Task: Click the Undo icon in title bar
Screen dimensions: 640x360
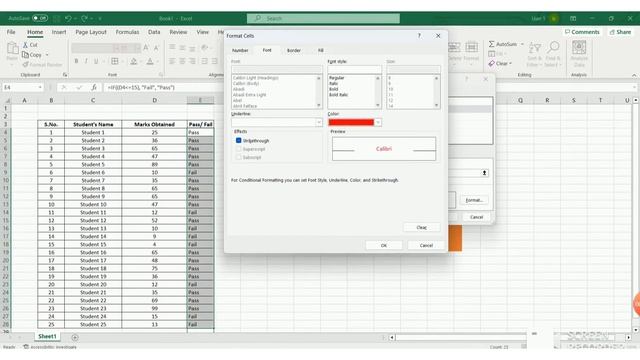Action: point(68,18)
